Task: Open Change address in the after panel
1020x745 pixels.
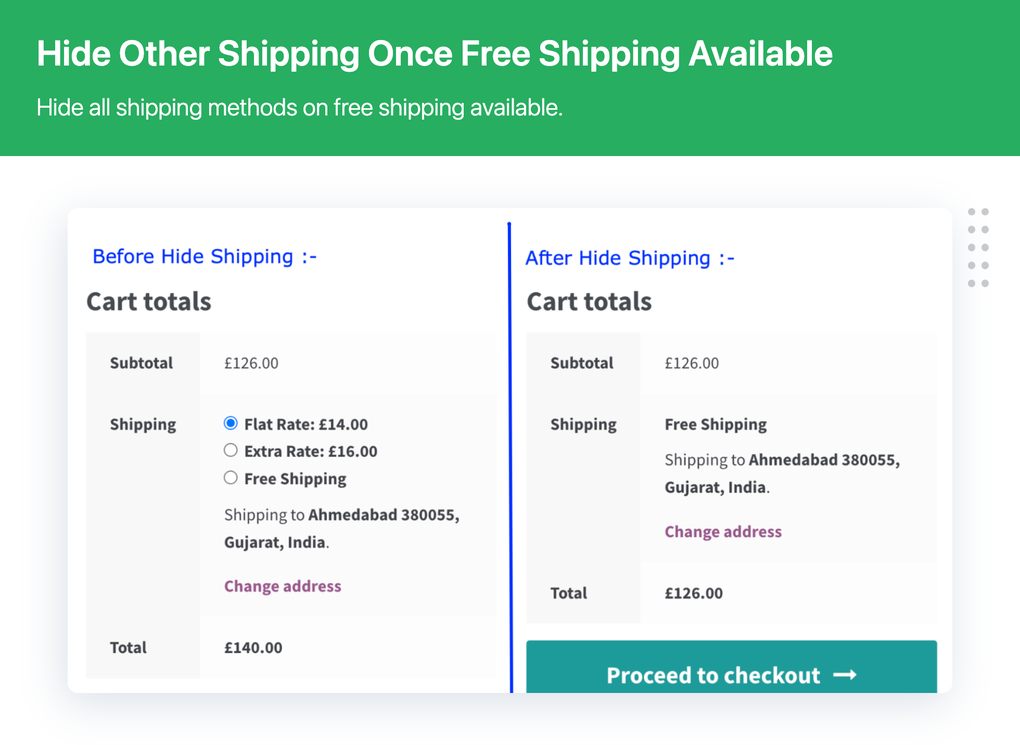Action: coord(722,531)
